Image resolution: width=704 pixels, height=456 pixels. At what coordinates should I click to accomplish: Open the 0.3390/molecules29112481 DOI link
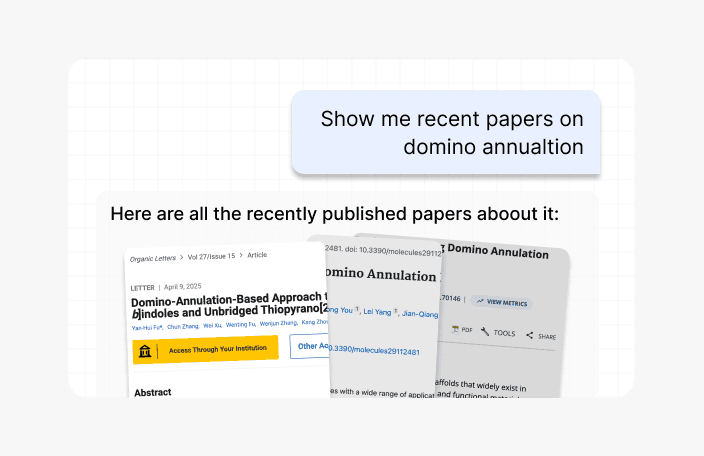tap(374, 350)
